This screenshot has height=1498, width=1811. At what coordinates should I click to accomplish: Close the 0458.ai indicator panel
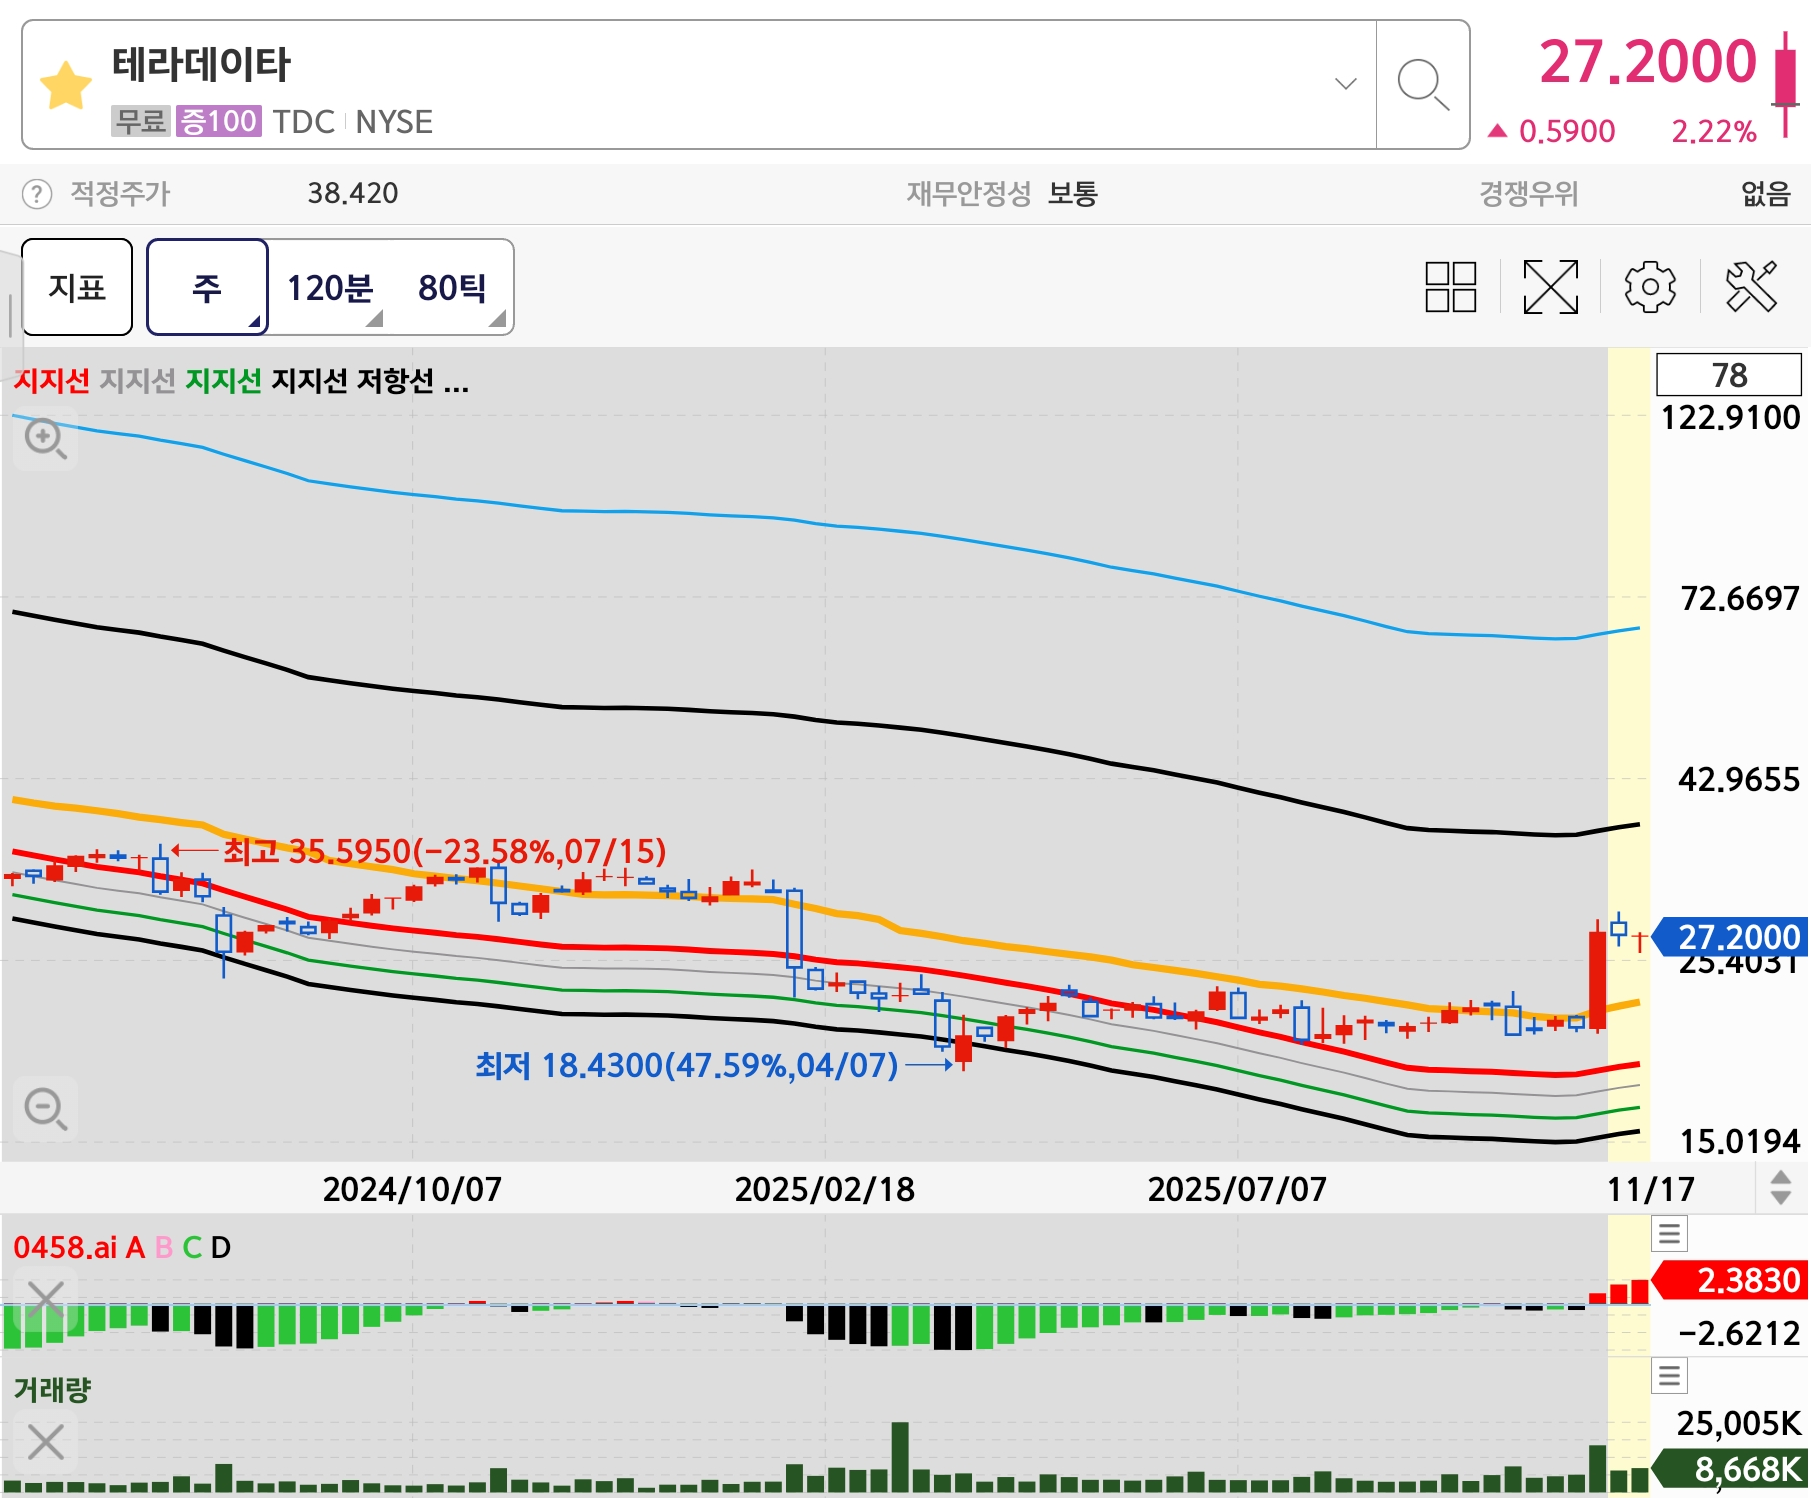coord(46,1300)
